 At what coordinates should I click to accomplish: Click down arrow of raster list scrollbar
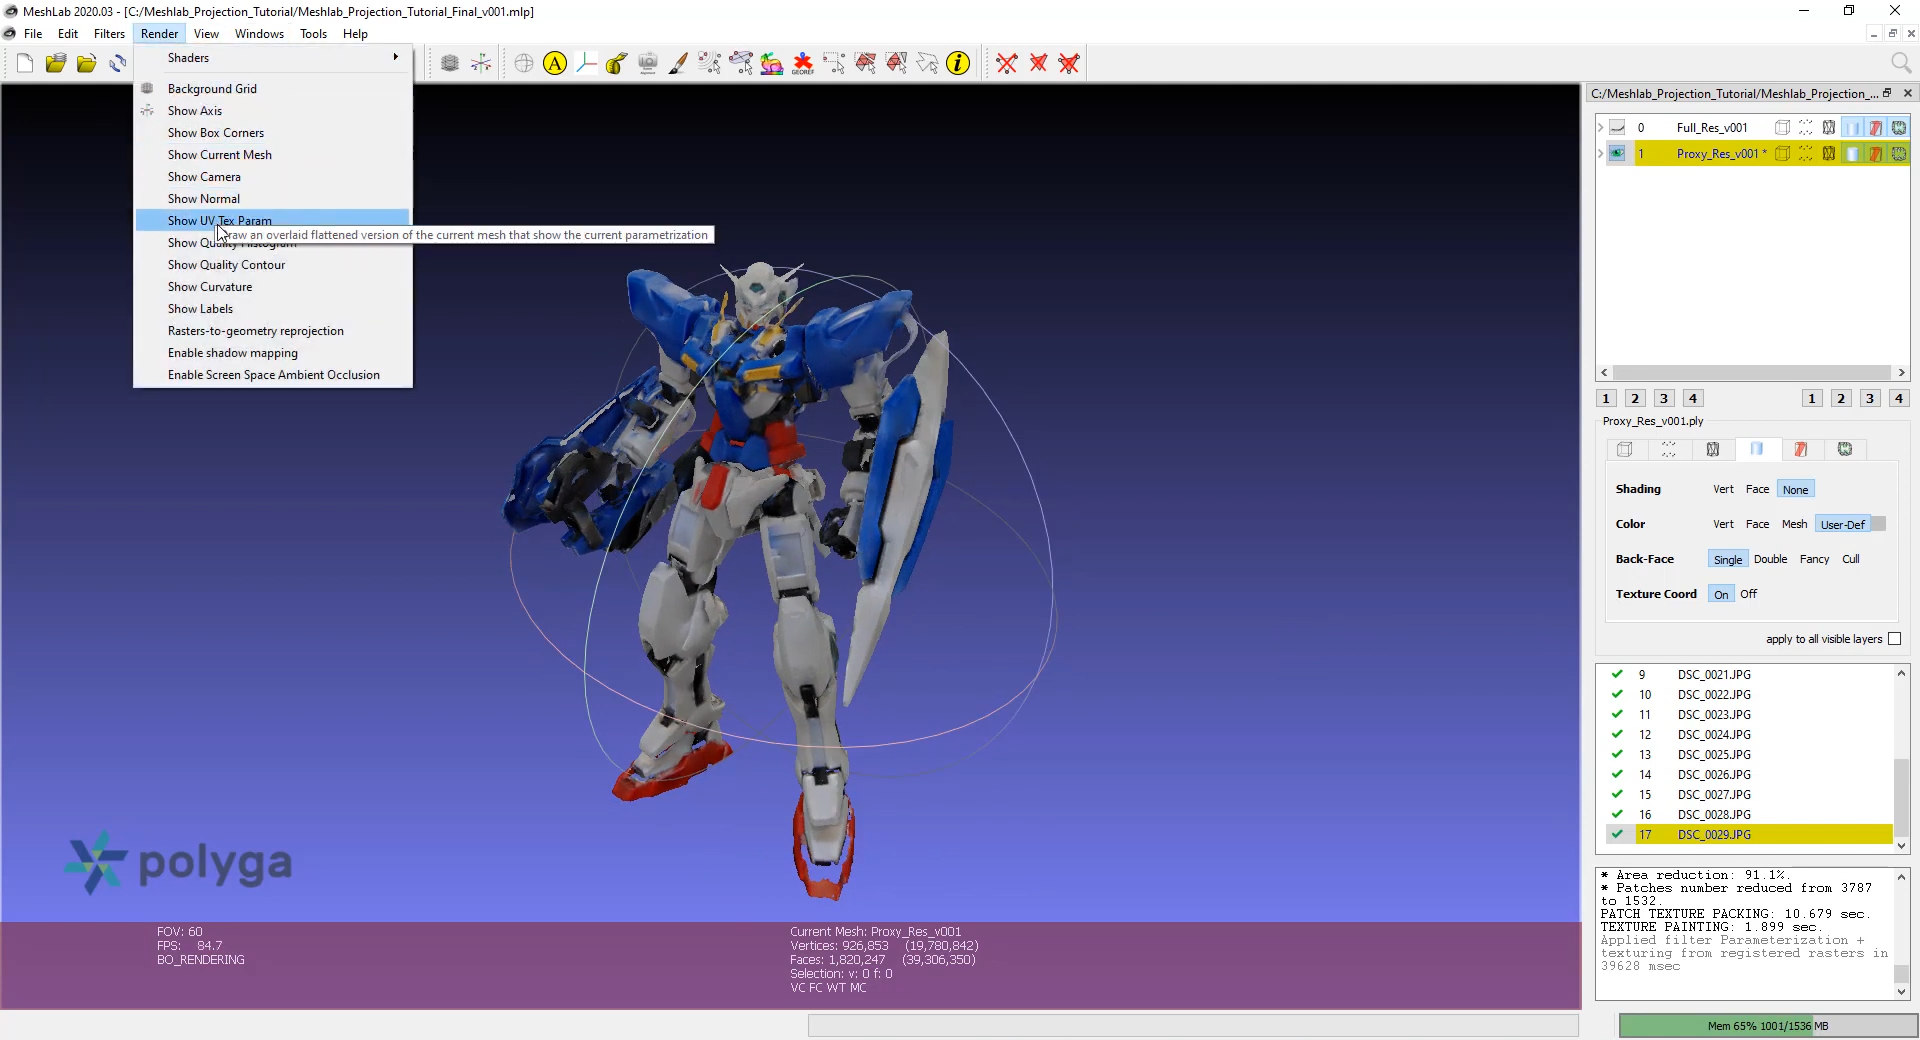[1901, 846]
